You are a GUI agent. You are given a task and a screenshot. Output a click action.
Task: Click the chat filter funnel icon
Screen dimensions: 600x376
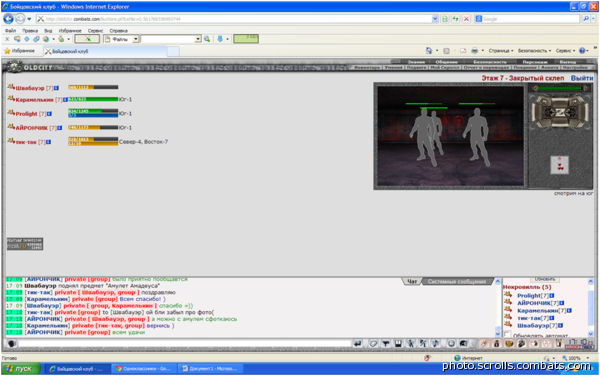click(x=386, y=343)
